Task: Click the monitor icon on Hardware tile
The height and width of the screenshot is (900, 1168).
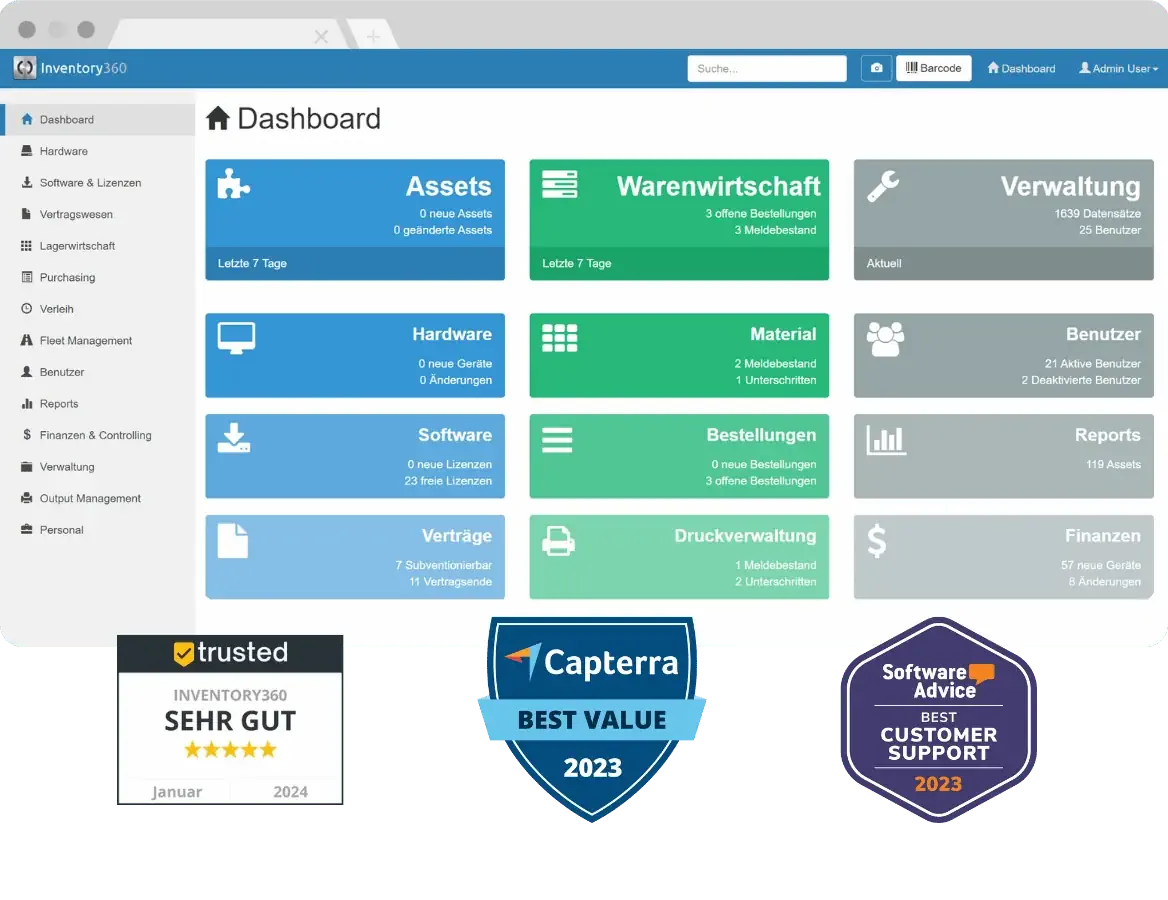Action: [x=236, y=338]
